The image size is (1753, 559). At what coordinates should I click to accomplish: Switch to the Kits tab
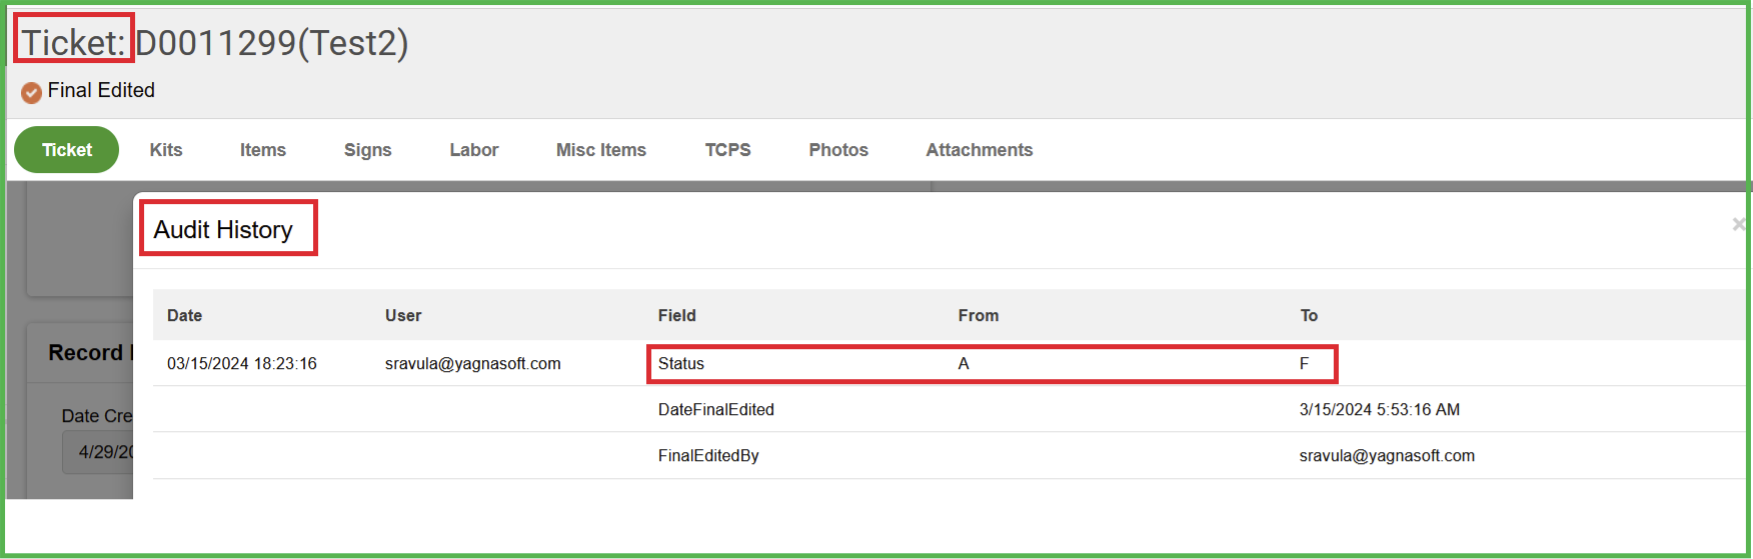click(x=166, y=150)
